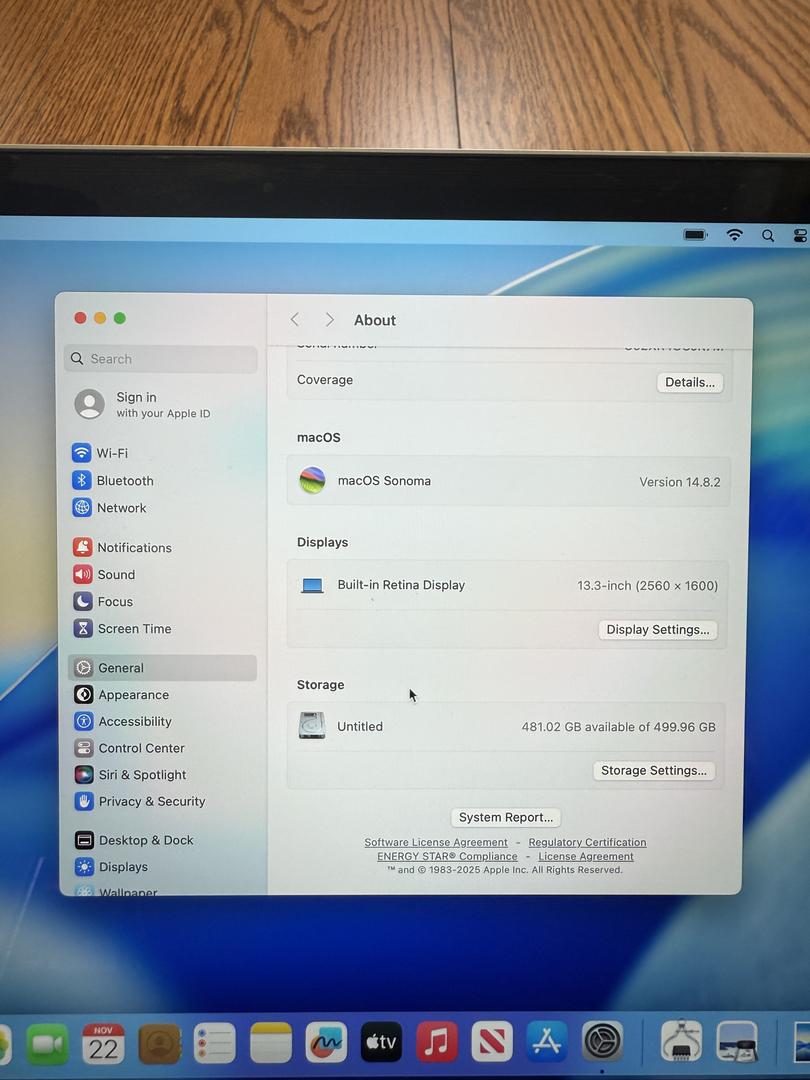Click the Storage section heading
This screenshot has width=810, height=1080.
point(320,685)
